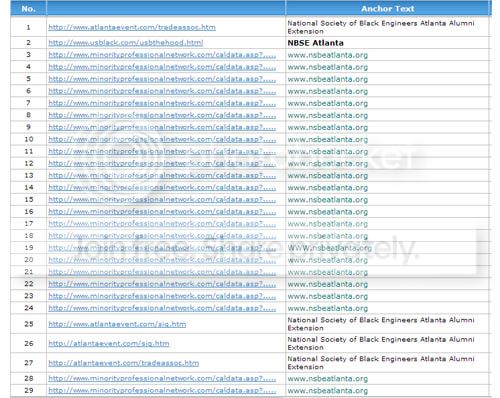Click the minorityprofessionalnetwork link in row 7

tap(162, 103)
